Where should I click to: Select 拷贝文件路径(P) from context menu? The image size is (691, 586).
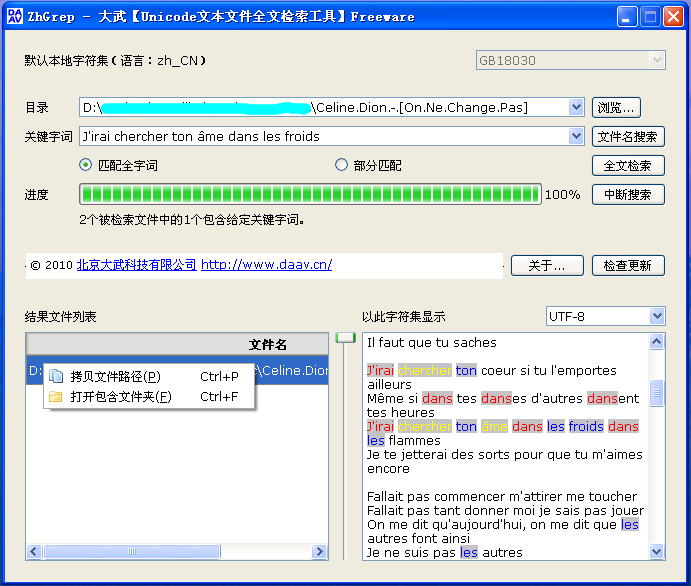tap(149, 376)
